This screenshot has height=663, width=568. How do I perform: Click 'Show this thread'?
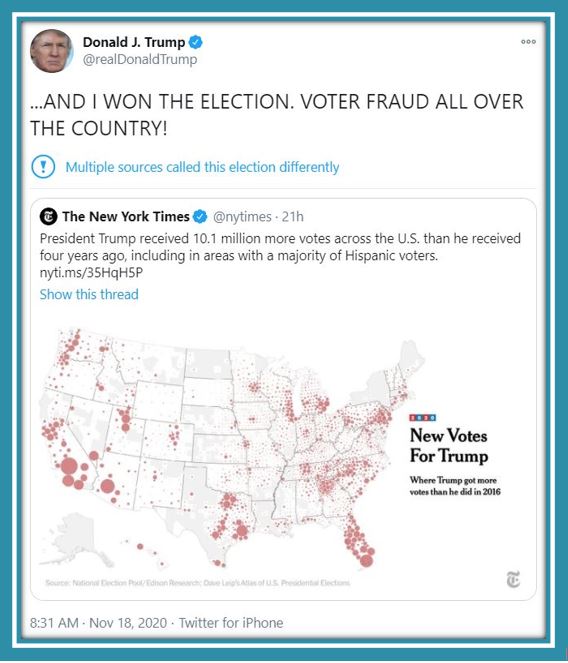(x=89, y=294)
